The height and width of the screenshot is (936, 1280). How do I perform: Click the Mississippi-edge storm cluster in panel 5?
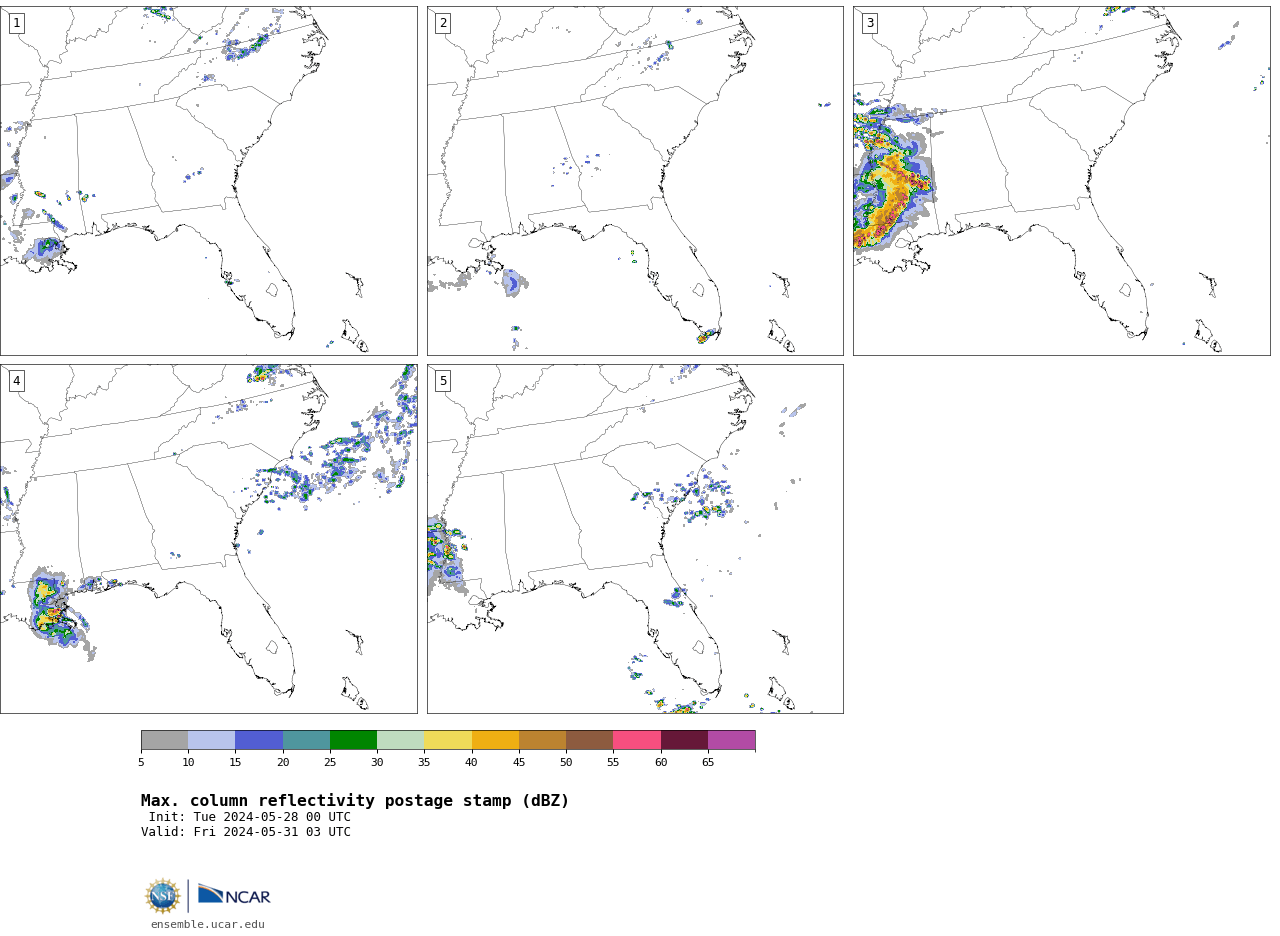click(x=446, y=555)
